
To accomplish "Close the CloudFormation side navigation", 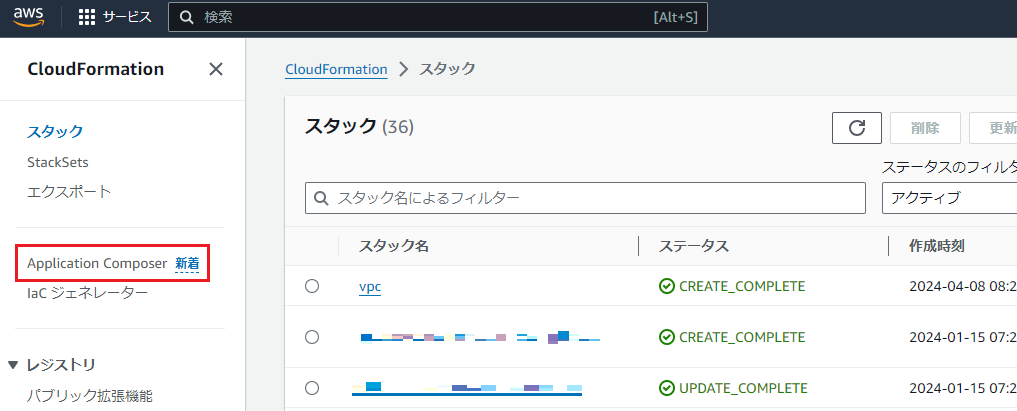I will (216, 69).
